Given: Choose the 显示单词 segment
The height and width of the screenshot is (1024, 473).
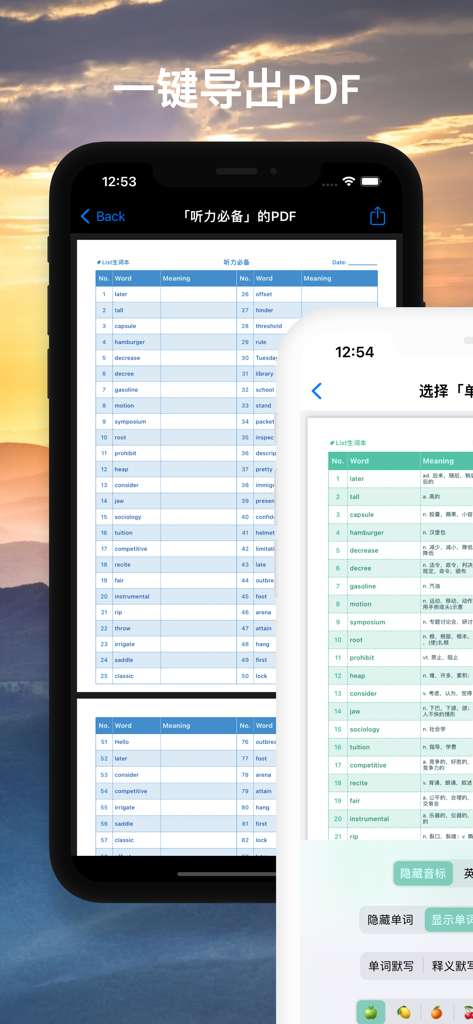Looking at the screenshot, I should tap(449, 920).
